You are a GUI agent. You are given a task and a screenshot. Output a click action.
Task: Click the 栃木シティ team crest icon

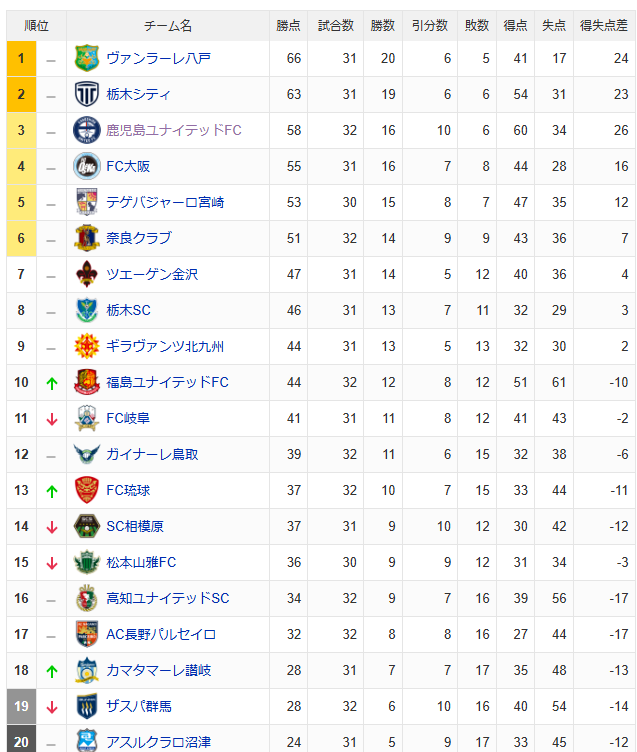click(x=87, y=95)
